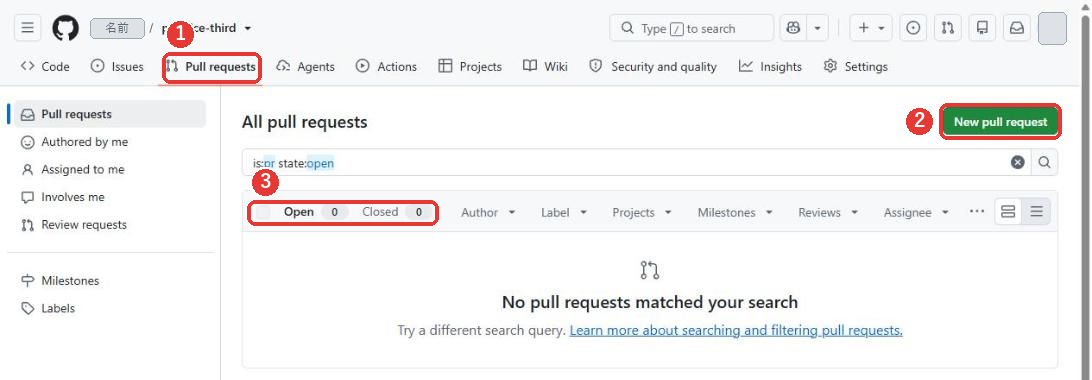Toggle the select-all checkbox in list header

(x=263, y=212)
